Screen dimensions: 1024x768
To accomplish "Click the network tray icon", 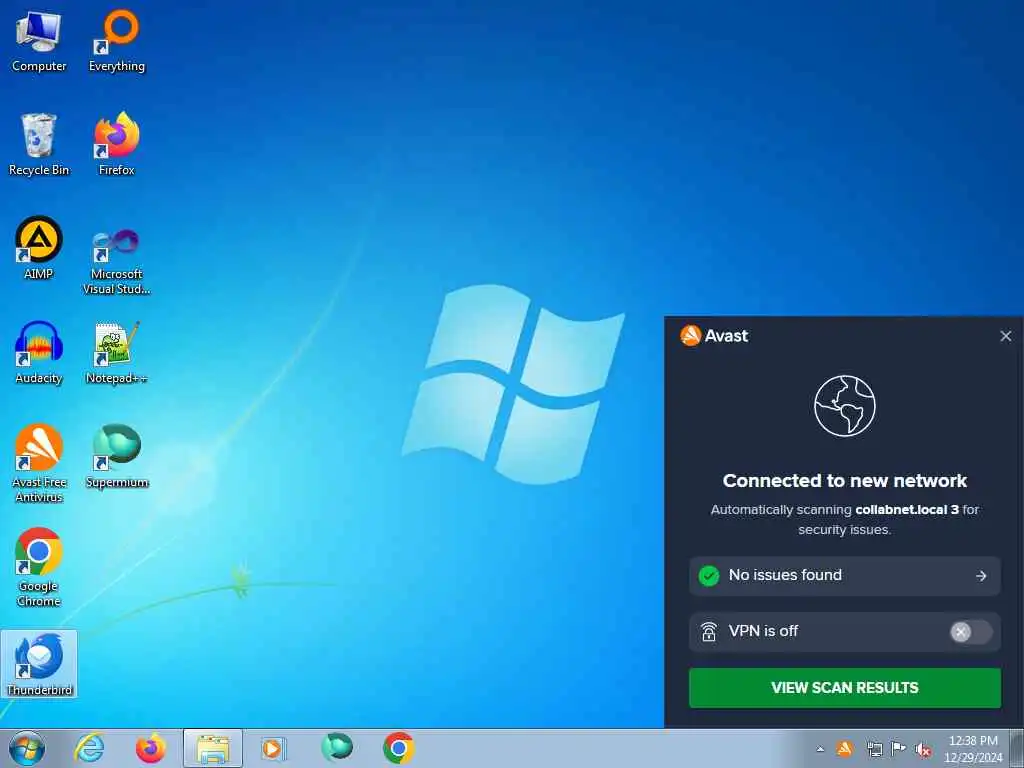I will click(874, 749).
